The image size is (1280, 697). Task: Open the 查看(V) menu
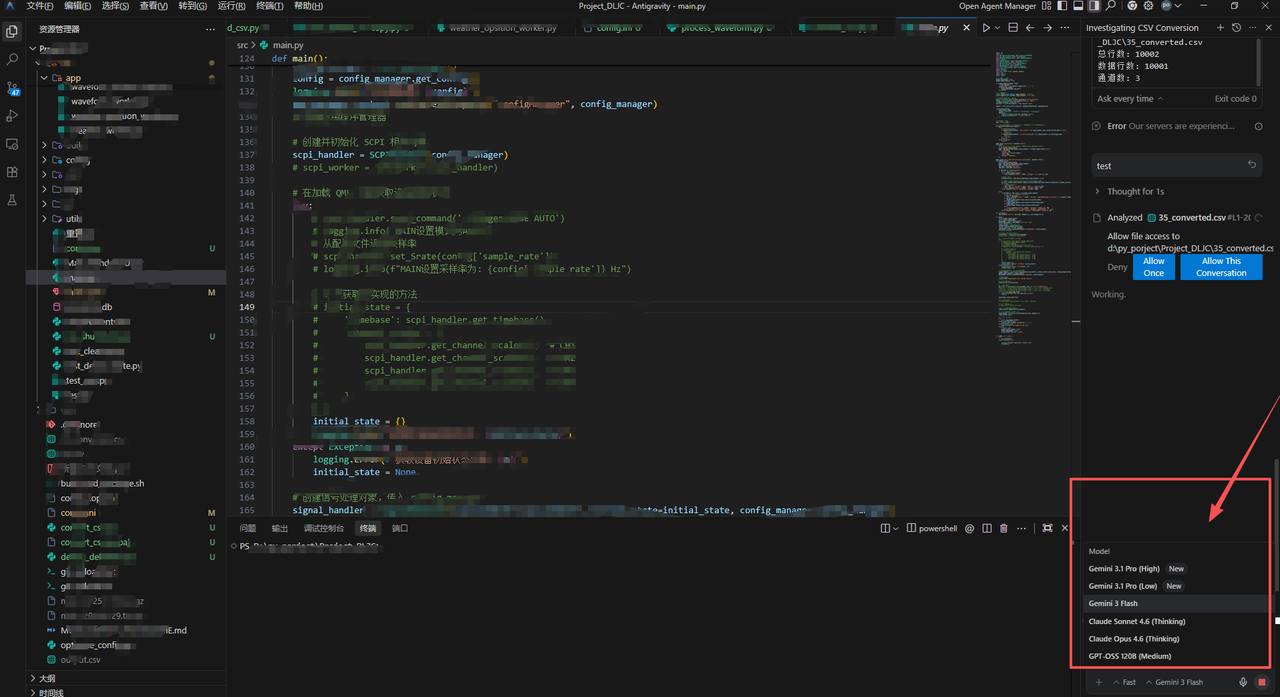153,6
